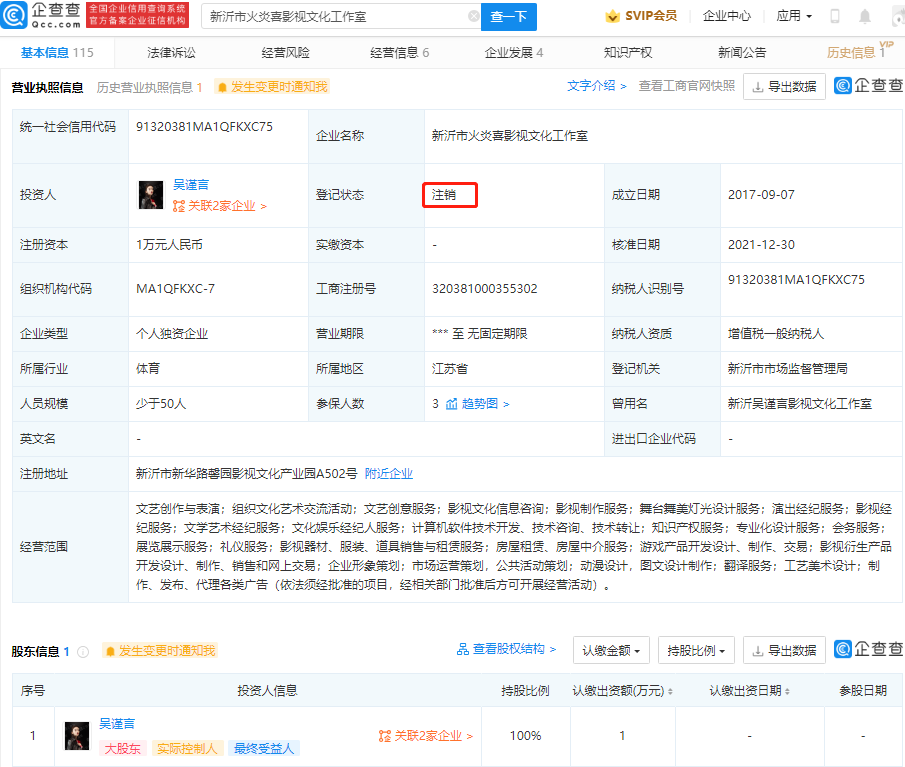Switch to 法律诉讼 tab

coord(171,53)
